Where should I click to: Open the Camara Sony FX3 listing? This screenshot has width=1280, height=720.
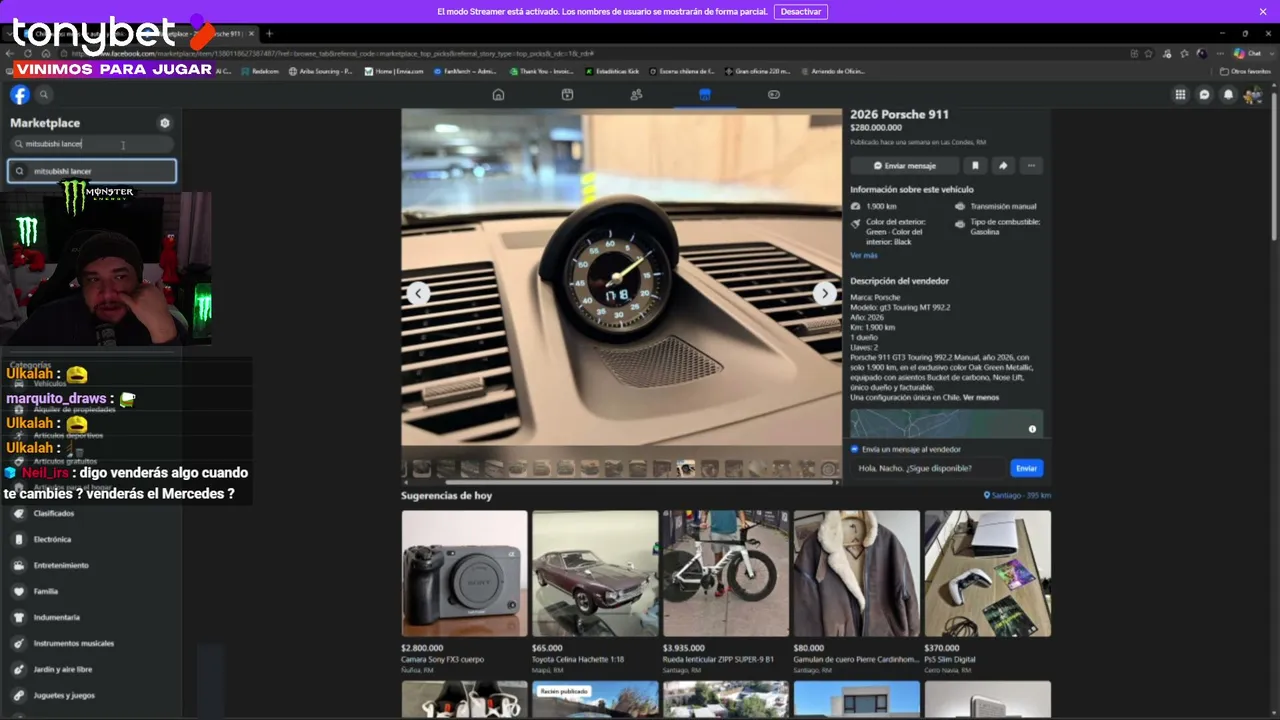point(464,591)
